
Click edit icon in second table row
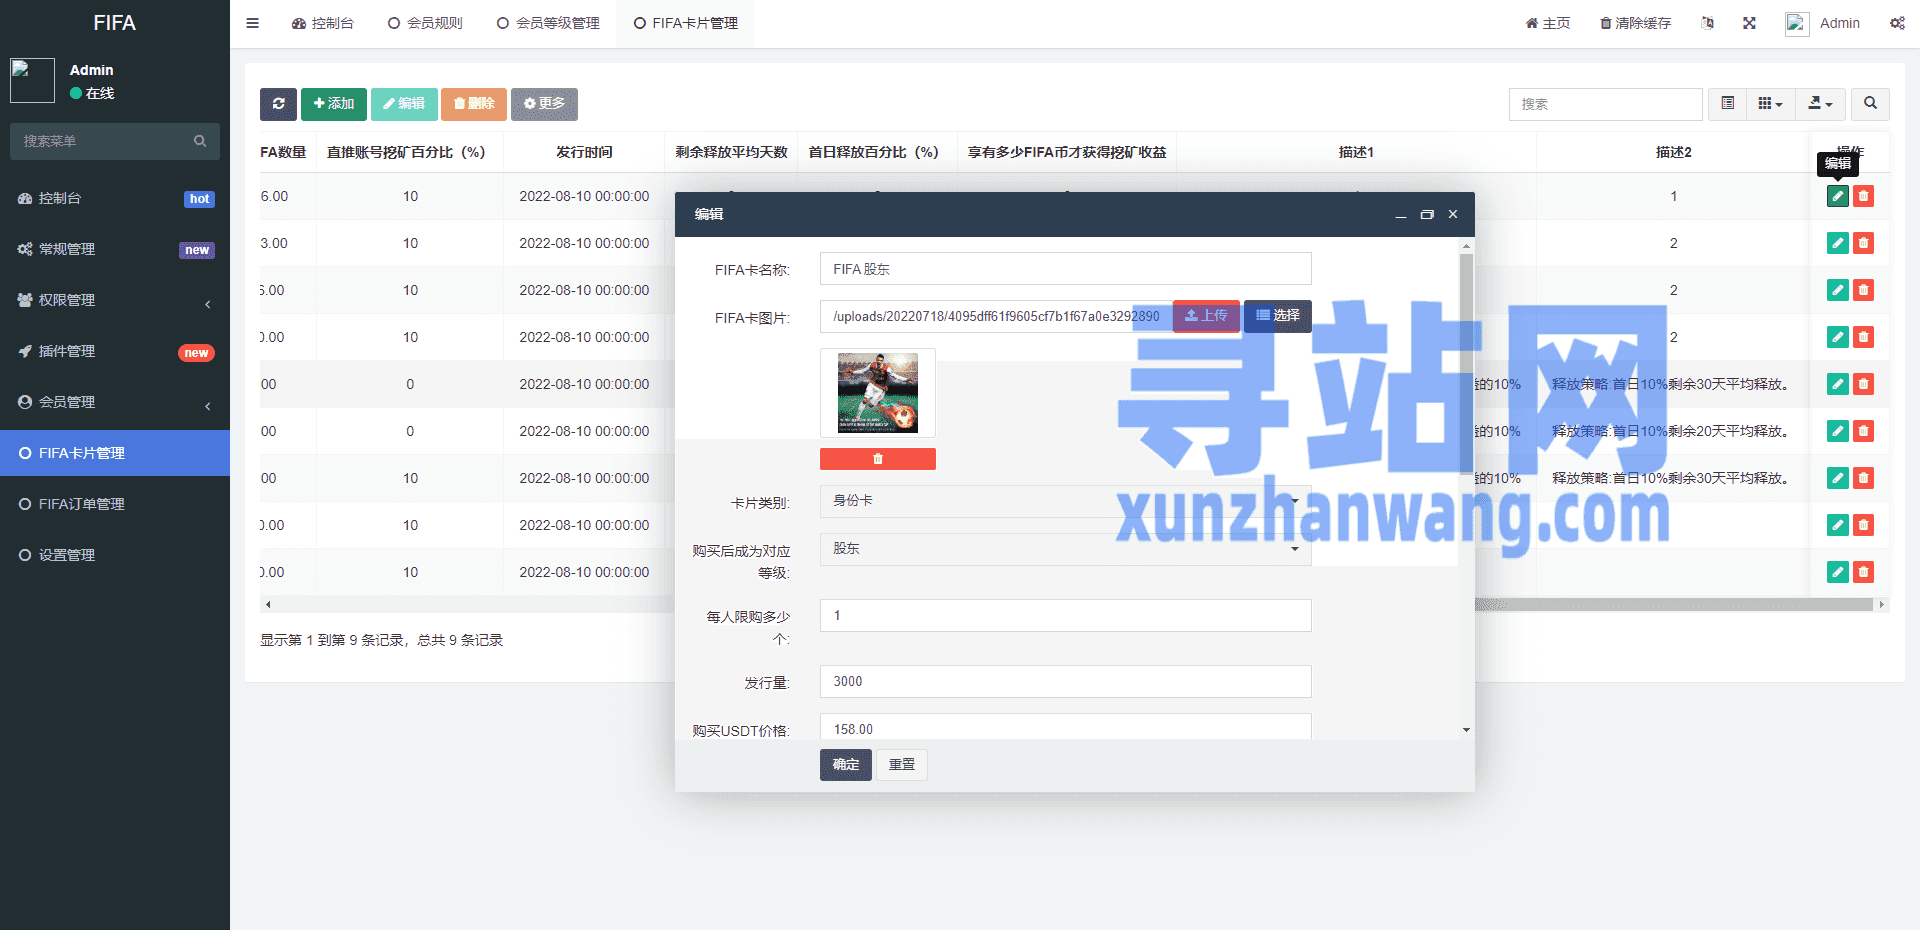click(1837, 243)
